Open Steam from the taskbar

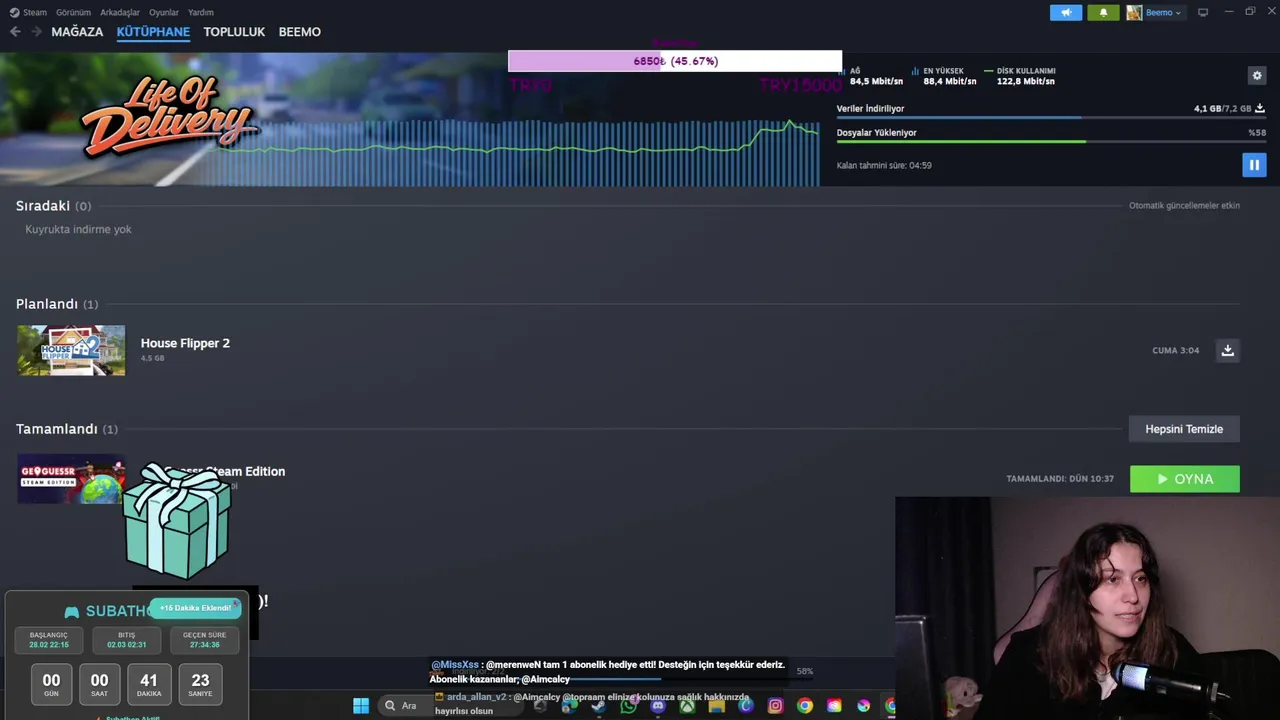click(x=598, y=706)
